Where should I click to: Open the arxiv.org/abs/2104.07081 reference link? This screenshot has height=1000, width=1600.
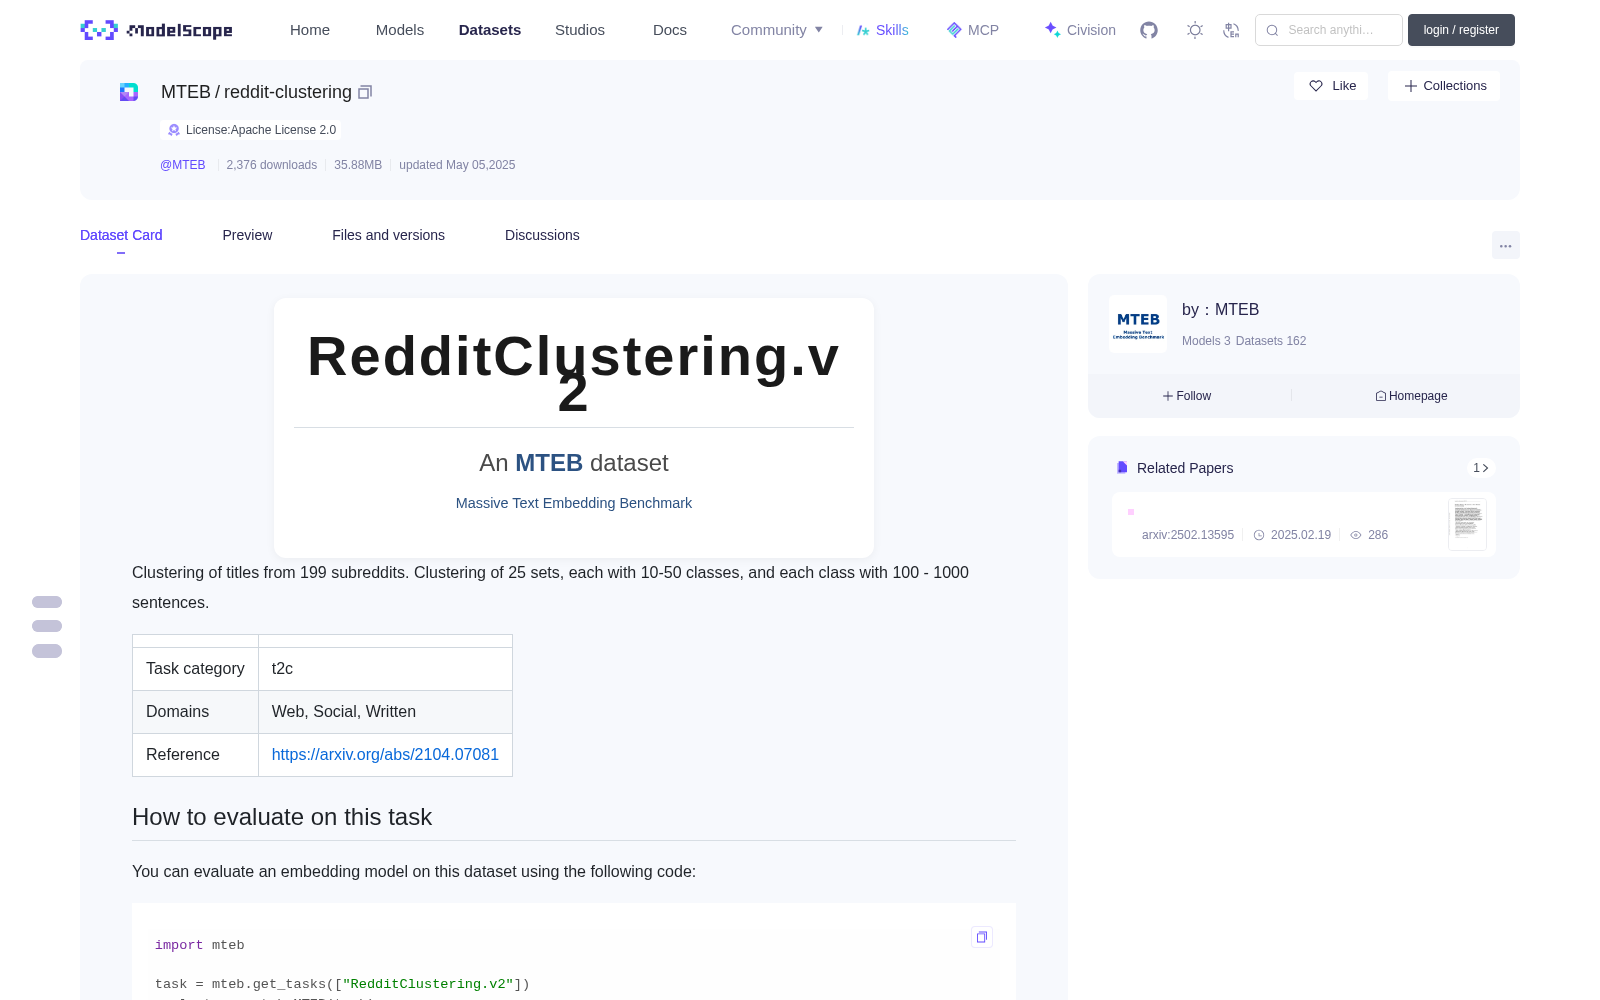point(385,754)
